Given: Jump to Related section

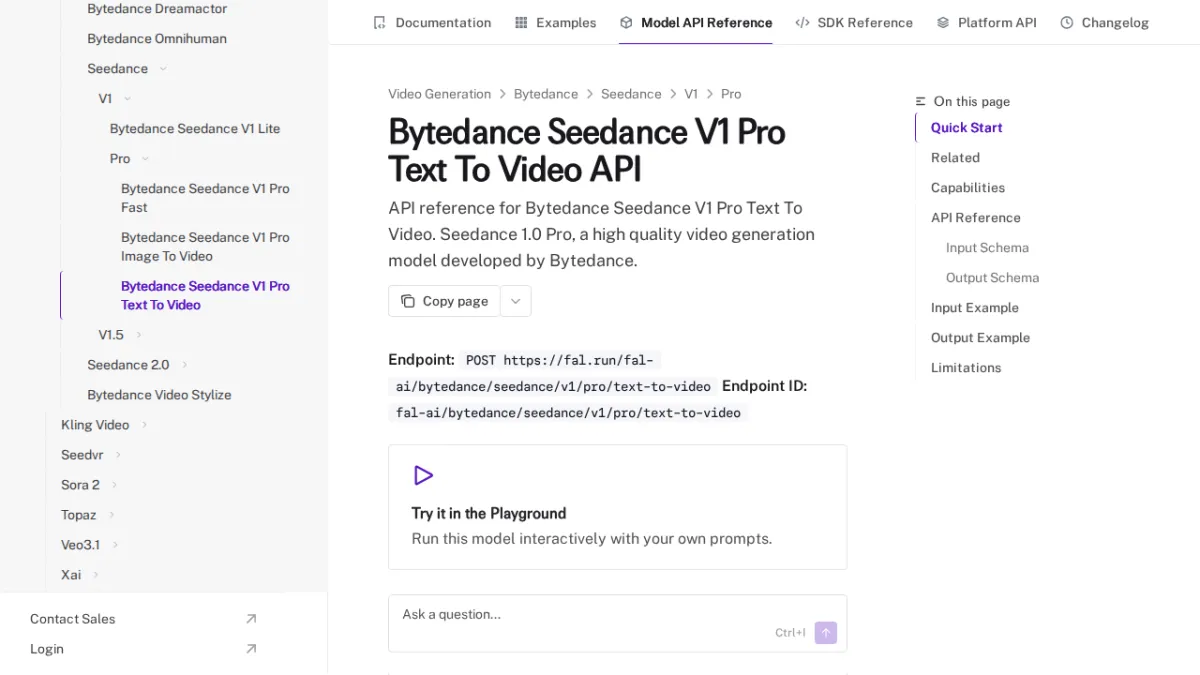Looking at the screenshot, I should (955, 158).
